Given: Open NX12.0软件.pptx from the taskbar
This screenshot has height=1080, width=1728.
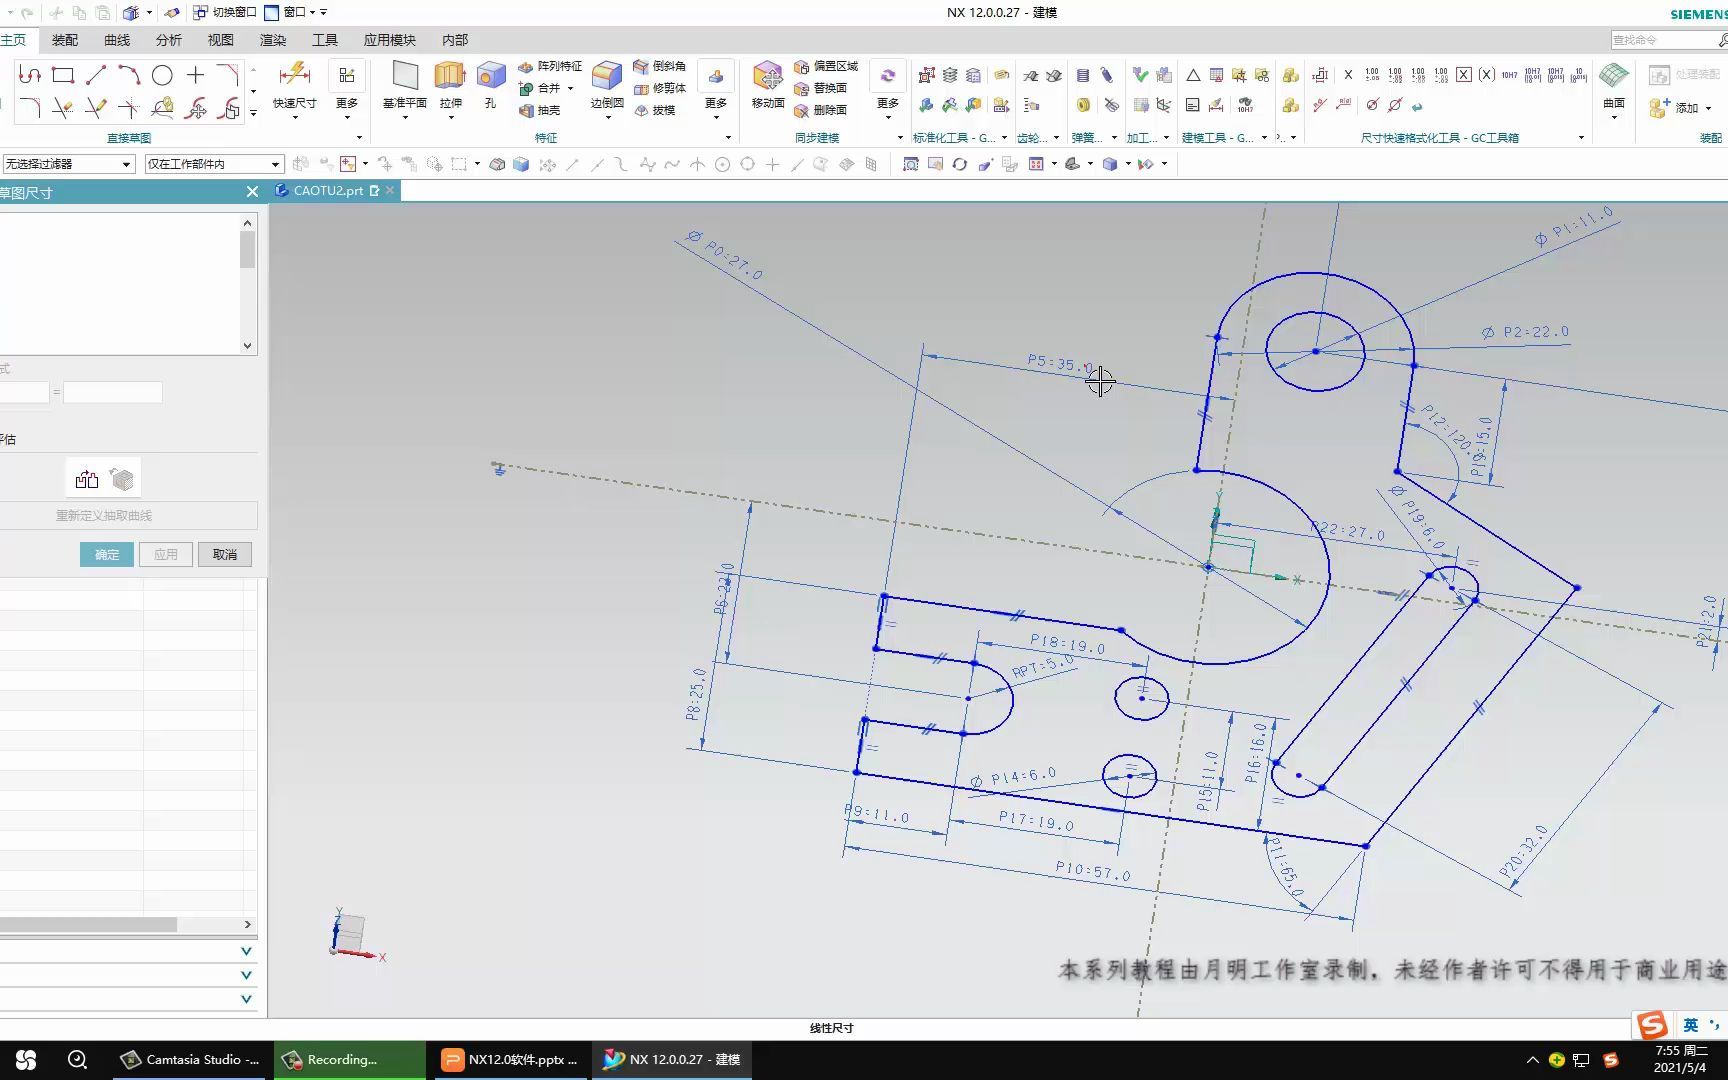Looking at the screenshot, I should point(511,1060).
